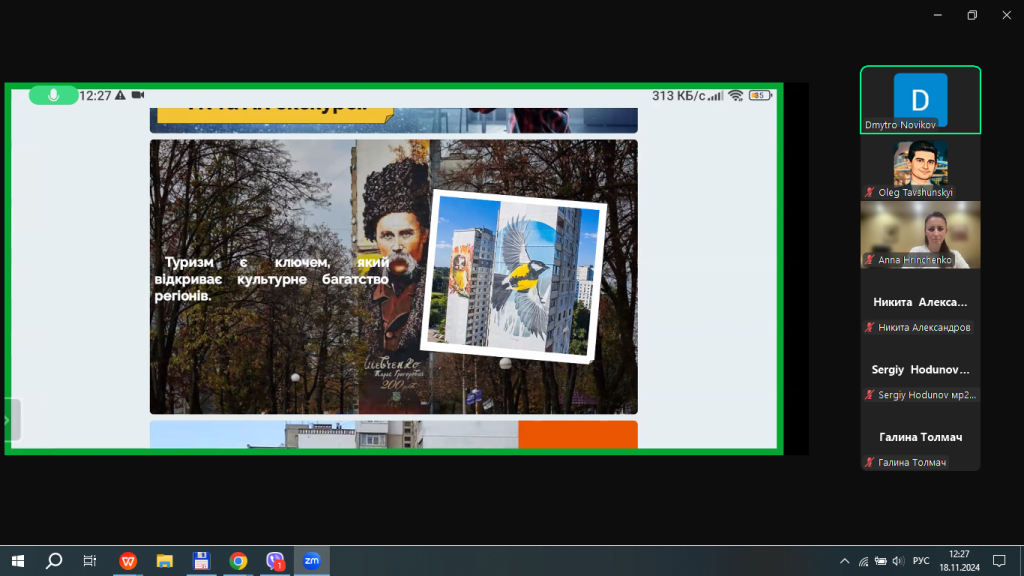Switch to Zoom taskbar icon
Viewport: 1024px width, 576px height.
coord(312,561)
